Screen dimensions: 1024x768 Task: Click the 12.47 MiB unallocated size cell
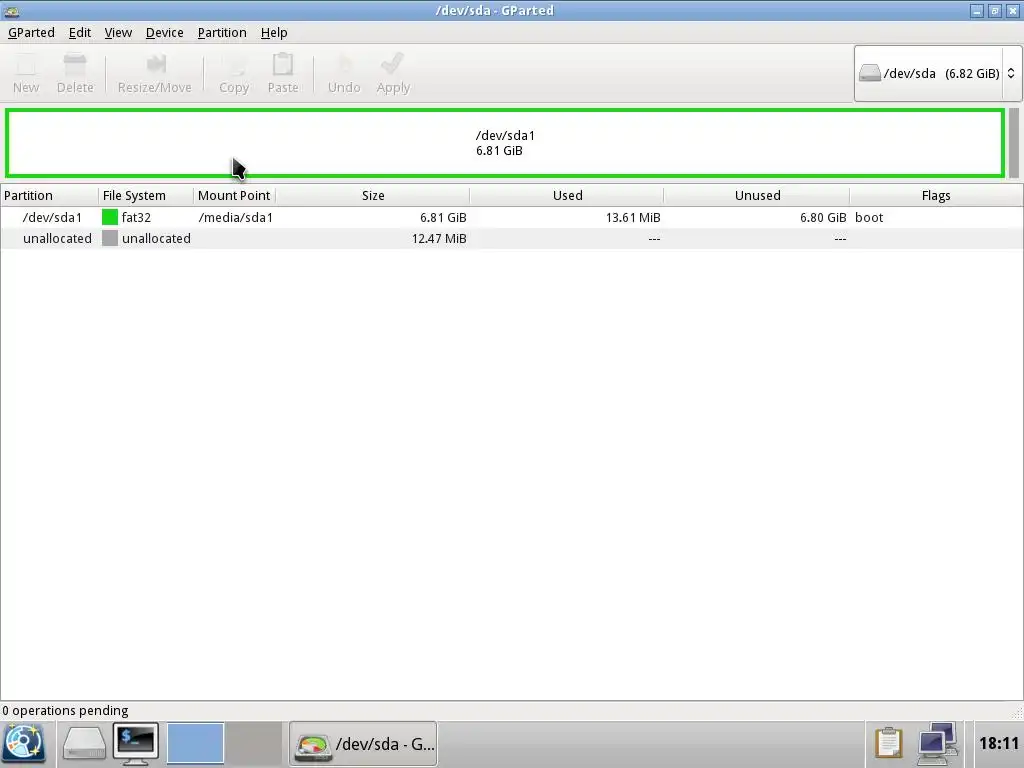(439, 238)
